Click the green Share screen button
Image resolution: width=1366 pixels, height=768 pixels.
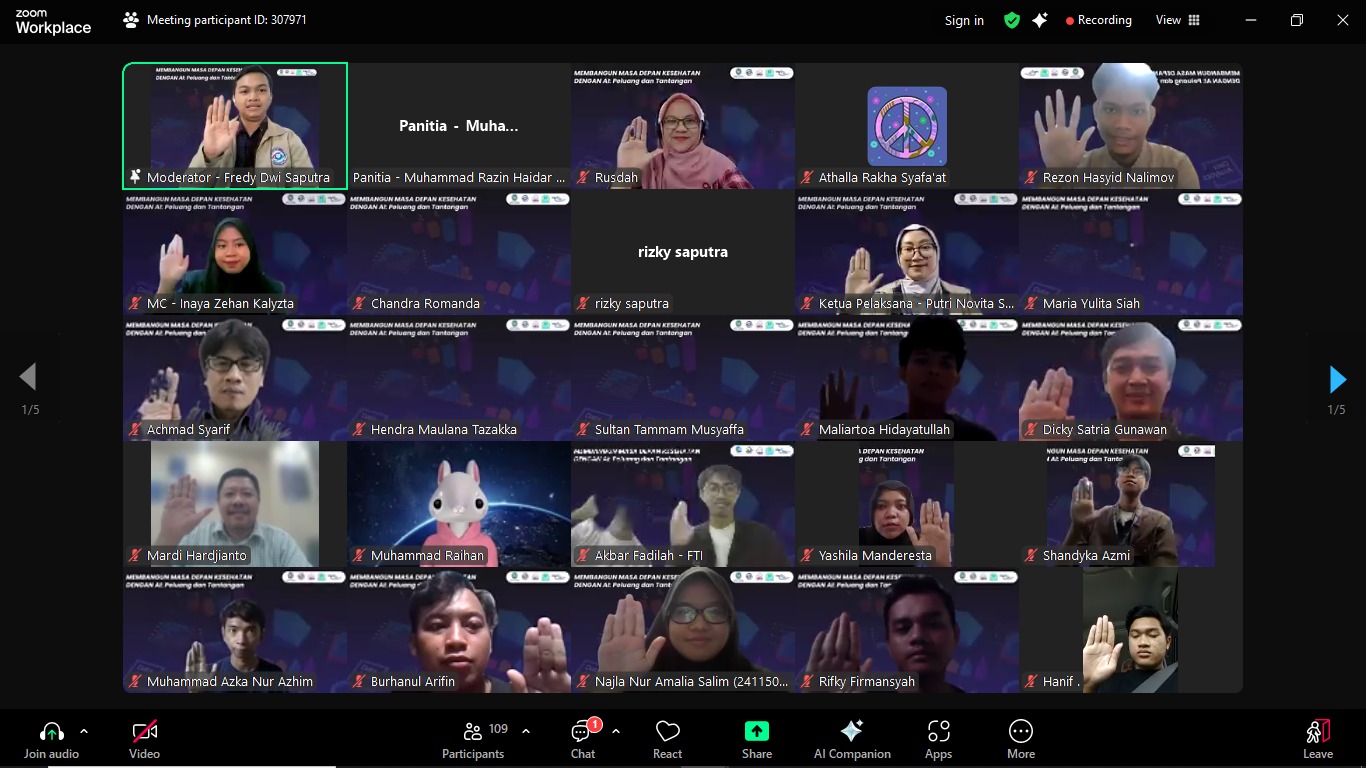tap(757, 731)
